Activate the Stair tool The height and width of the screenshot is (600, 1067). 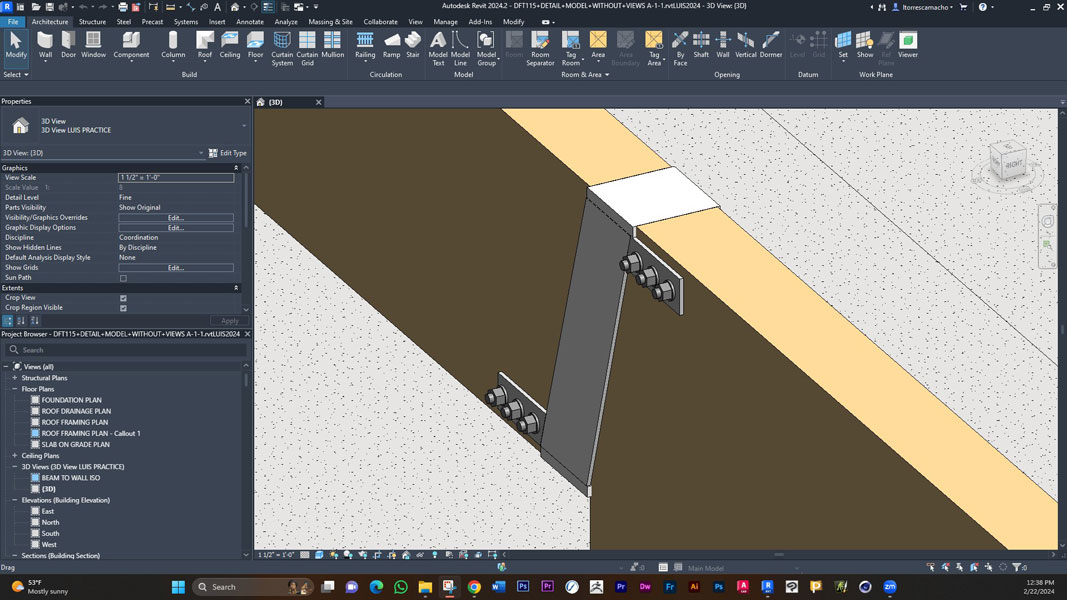tap(413, 45)
